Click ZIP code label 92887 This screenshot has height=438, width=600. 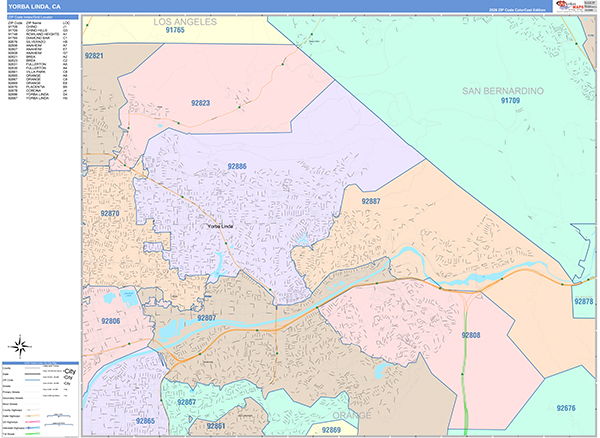371,201
